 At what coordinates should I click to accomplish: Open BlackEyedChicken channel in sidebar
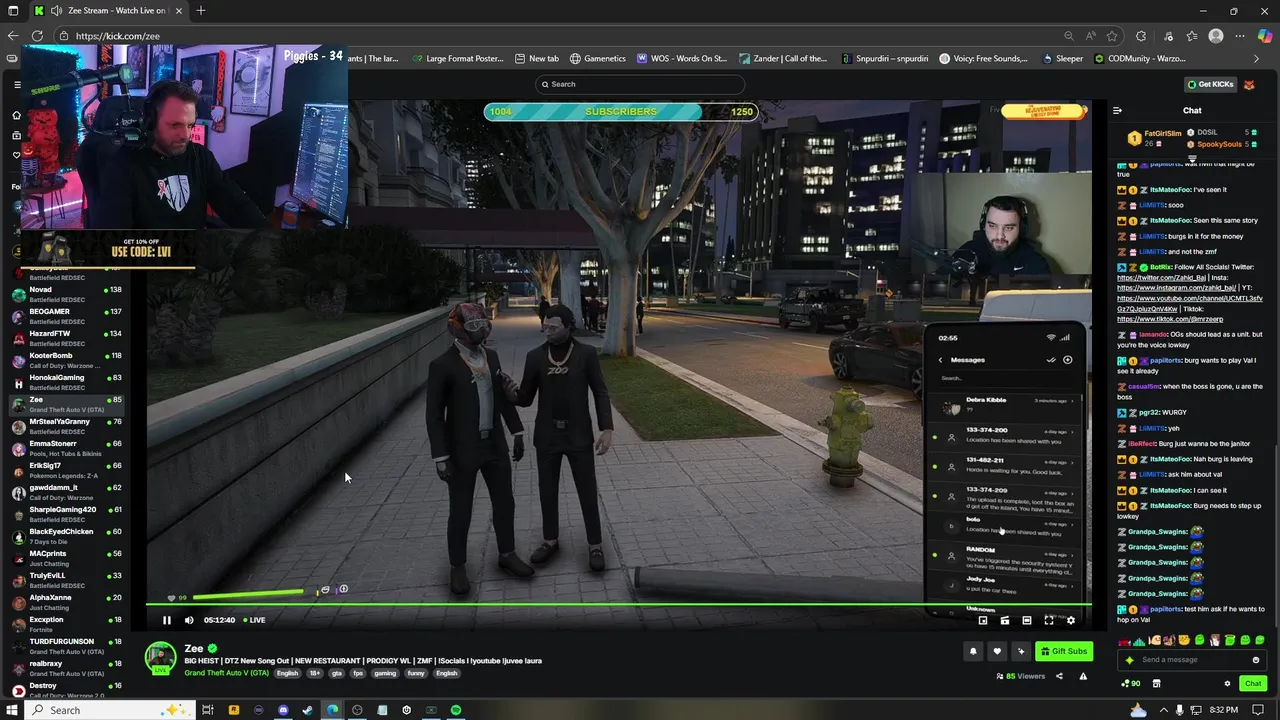pos(65,536)
